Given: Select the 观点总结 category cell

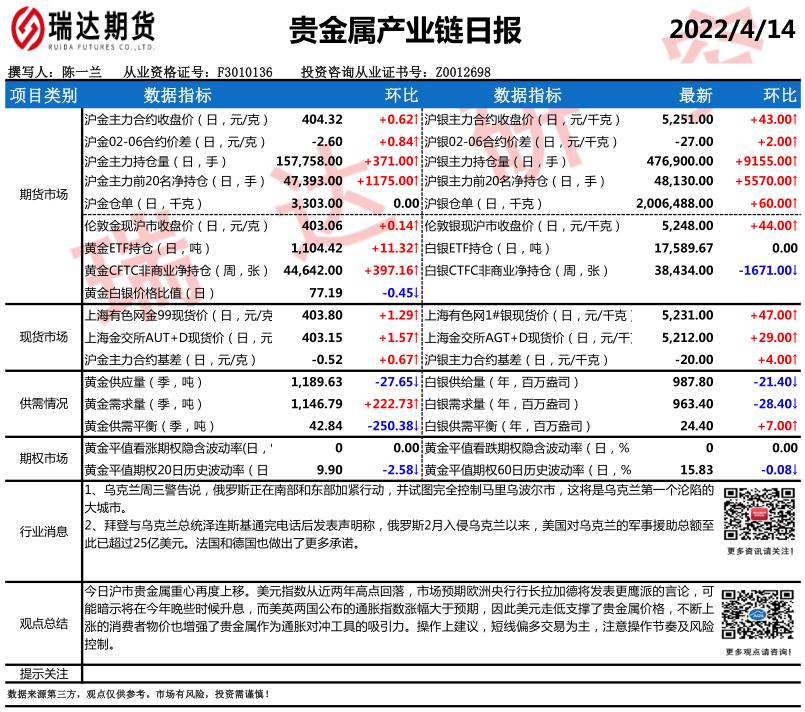Looking at the screenshot, I should [42, 623].
